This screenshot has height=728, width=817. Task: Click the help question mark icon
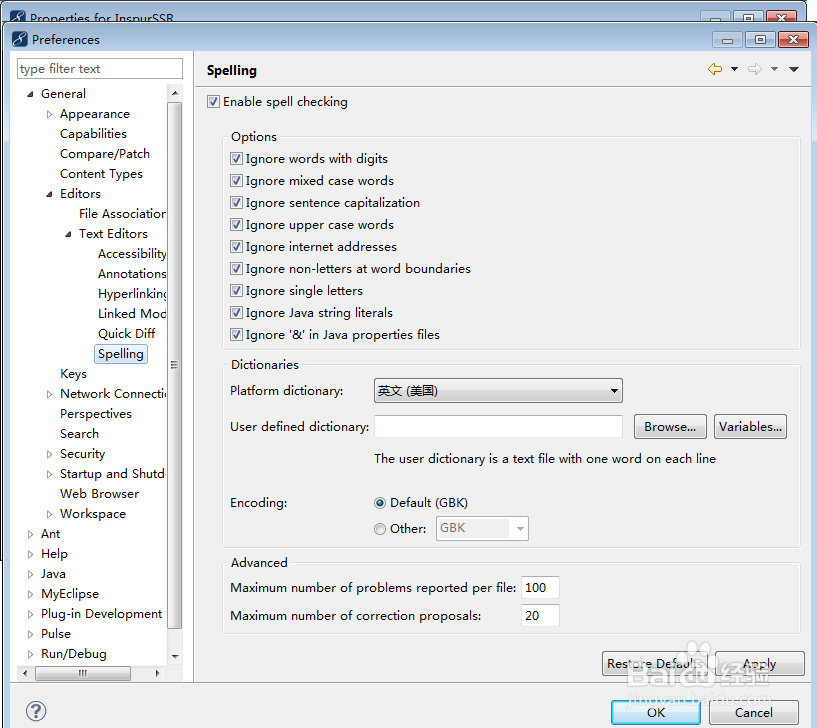click(x=36, y=711)
